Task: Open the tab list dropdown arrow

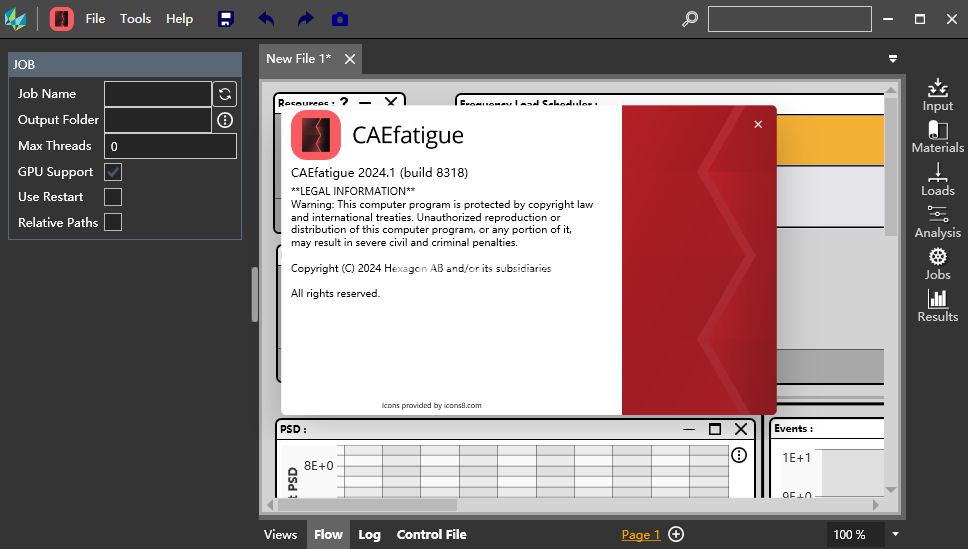Action: (893, 59)
